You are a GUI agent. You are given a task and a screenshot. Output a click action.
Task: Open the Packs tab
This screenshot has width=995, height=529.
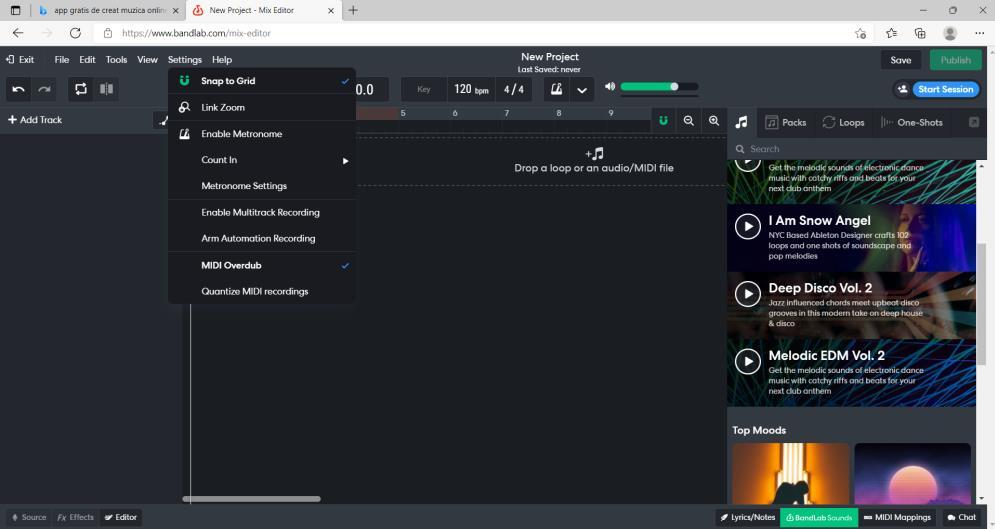coord(786,122)
